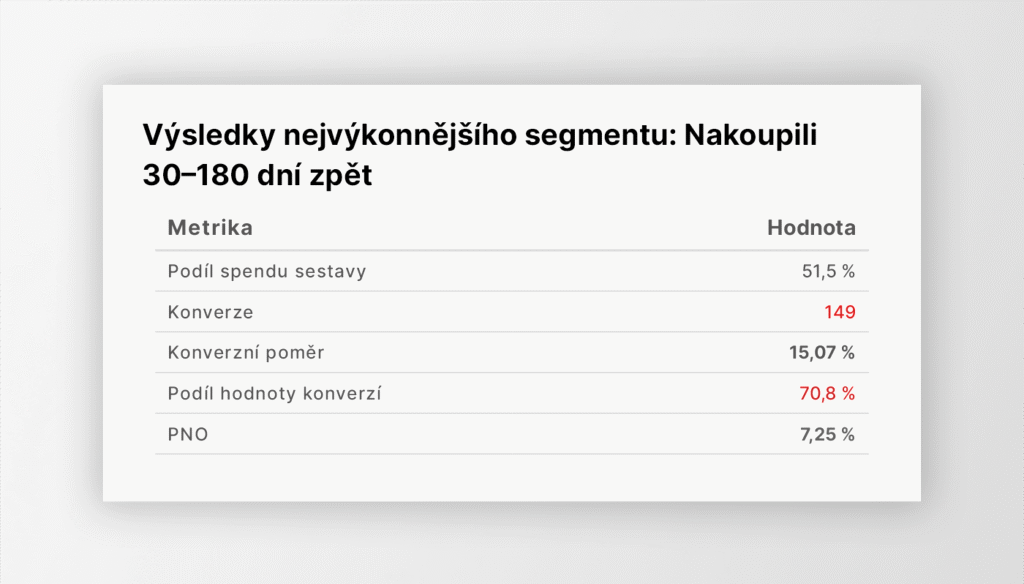
Task: Click the PNO row label
Action: click(188, 434)
